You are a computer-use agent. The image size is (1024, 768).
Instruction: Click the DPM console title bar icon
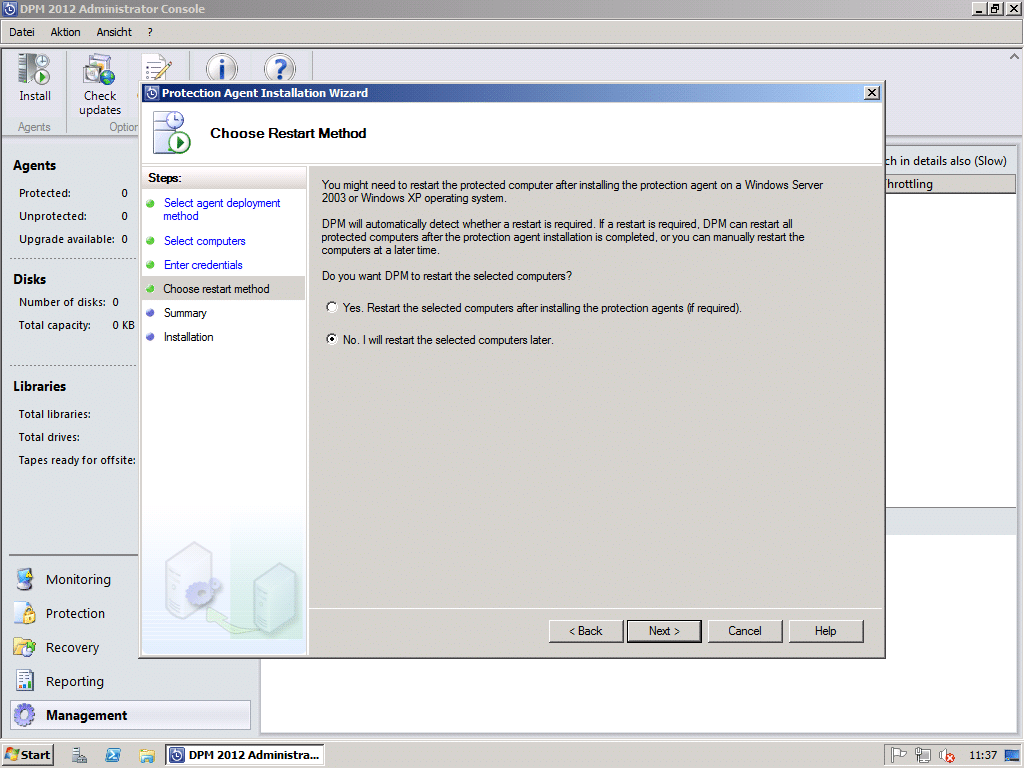[x=9, y=8]
